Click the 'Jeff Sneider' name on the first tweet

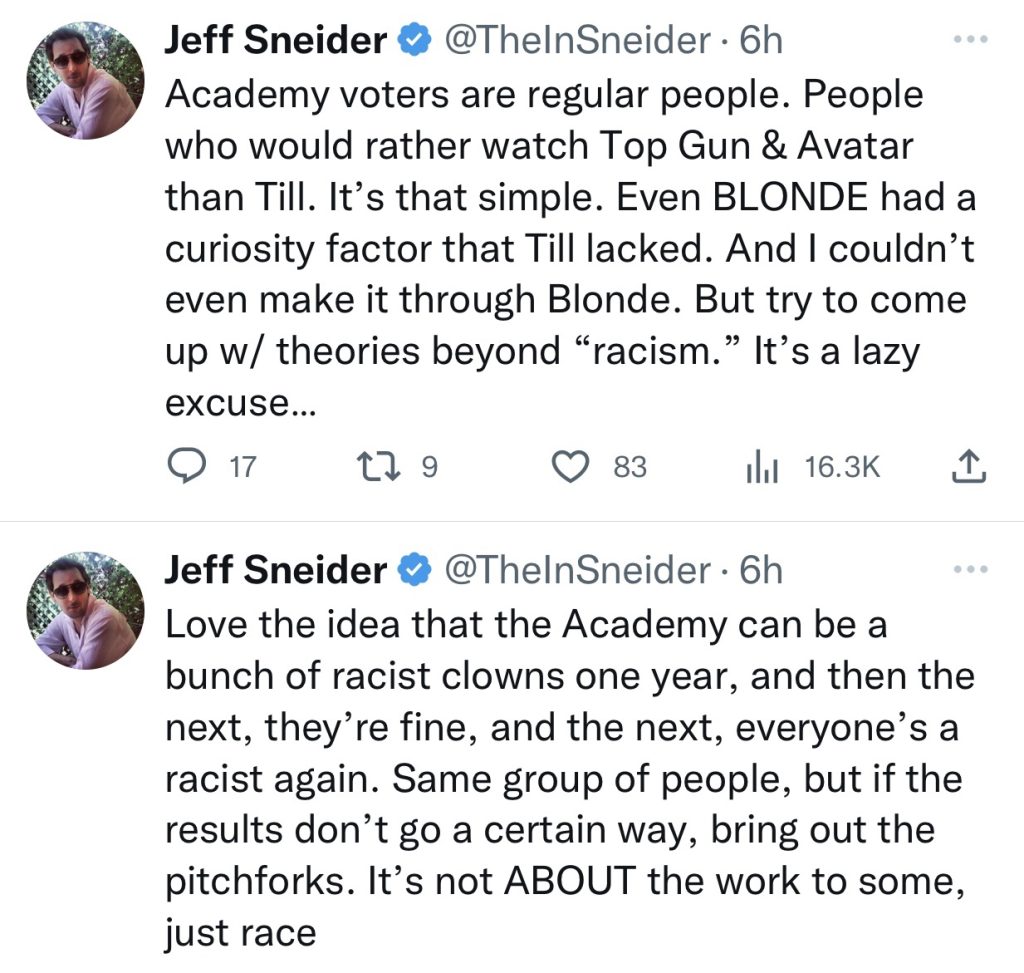(275, 41)
